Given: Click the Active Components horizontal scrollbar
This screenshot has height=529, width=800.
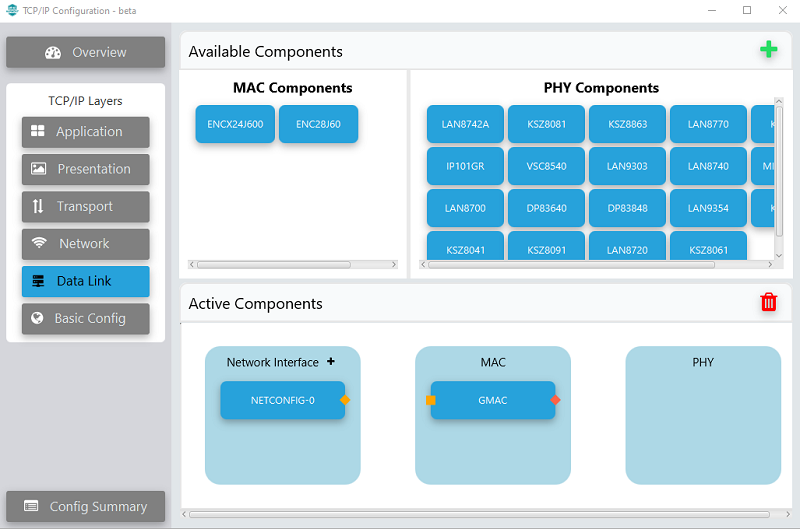Looking at the screenshot, I should 479,514.
